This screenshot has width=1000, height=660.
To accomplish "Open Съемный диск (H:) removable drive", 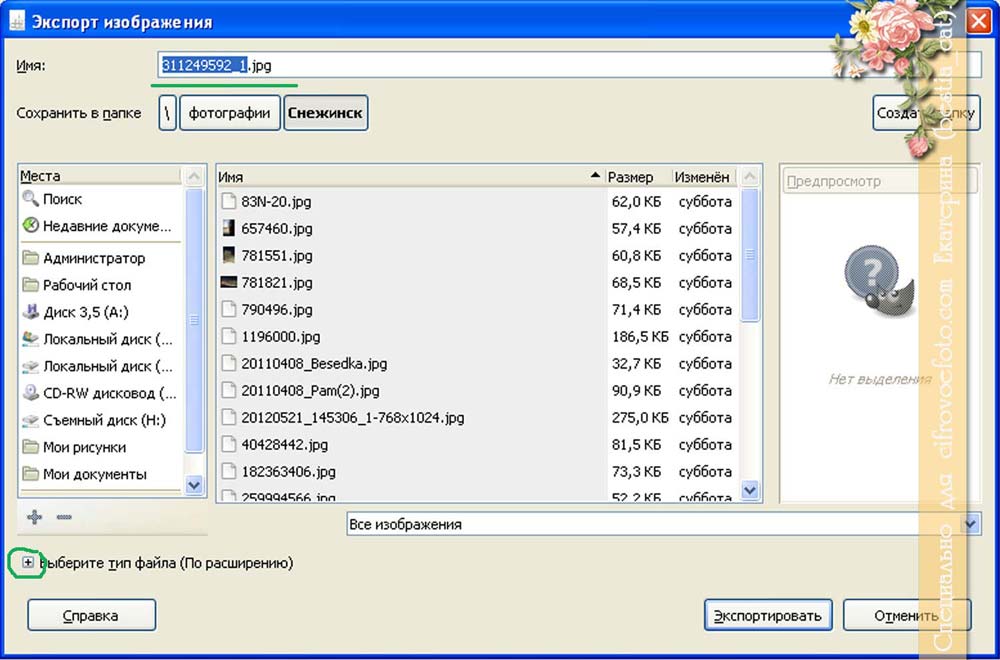I will (x=104, y=420).
